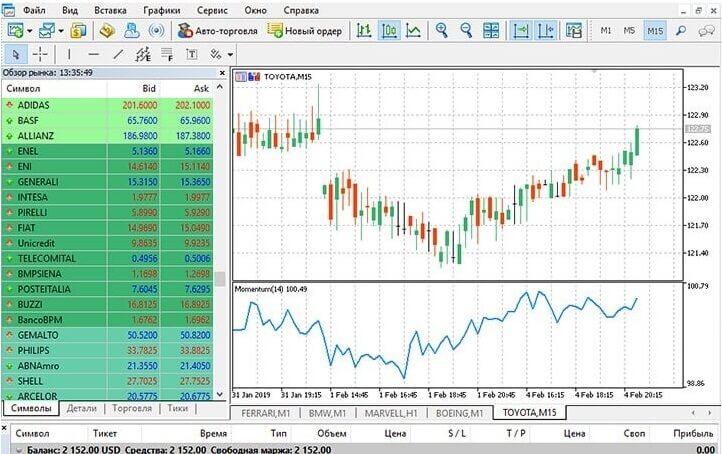Screen dimensions: 722x454
Task: Open the Navigator person icon
Action: tap(132, 31)
